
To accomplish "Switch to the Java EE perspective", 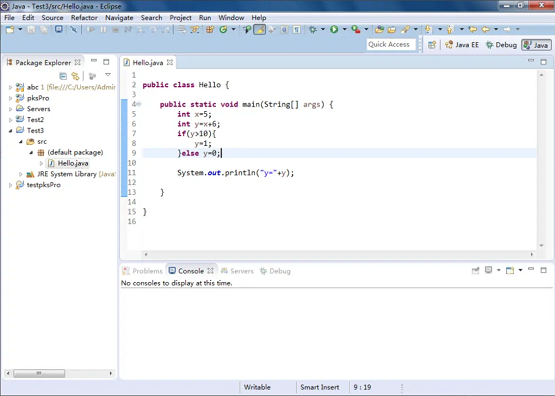I will (x=462, y=45).
